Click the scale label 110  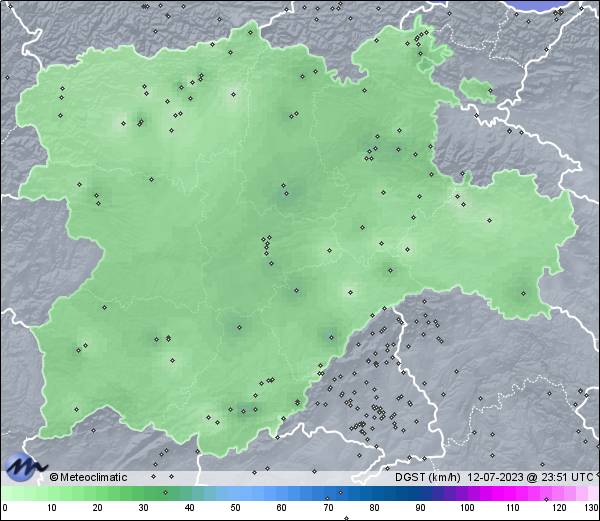513,508
